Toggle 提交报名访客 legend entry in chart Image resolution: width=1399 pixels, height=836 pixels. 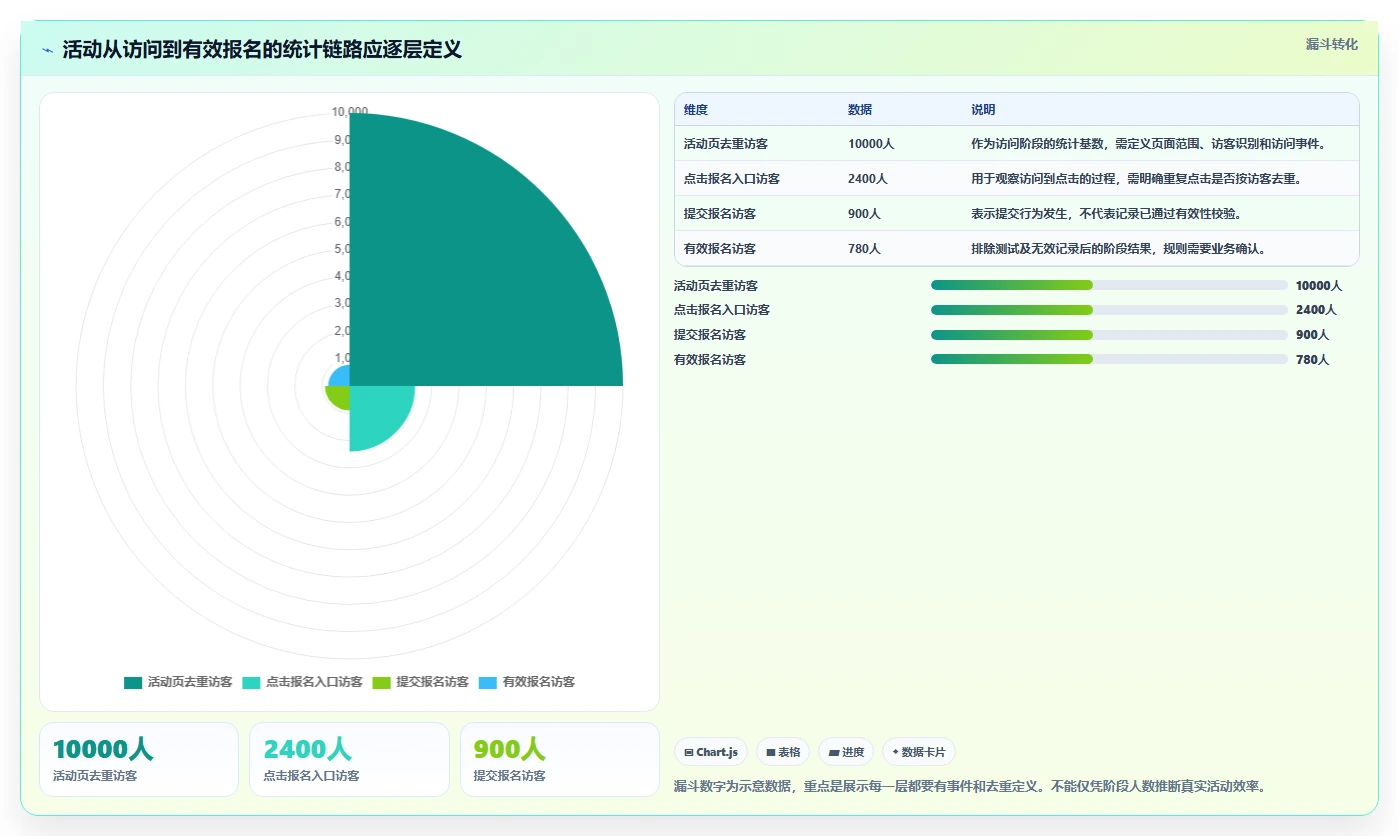pyautogui.click(x=421, y=682)
